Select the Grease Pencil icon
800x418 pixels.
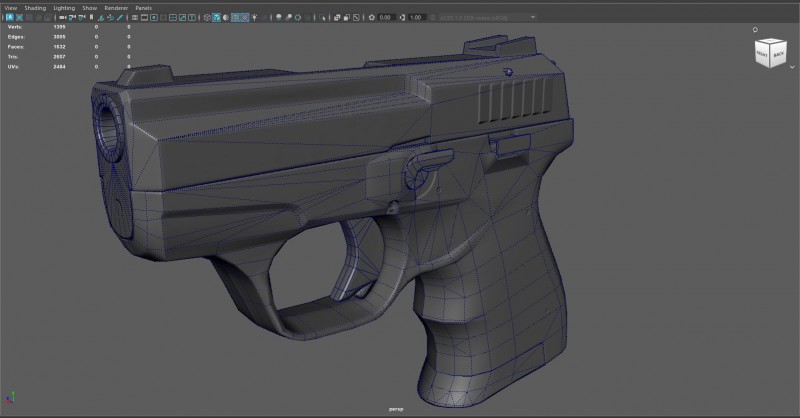pyautogui.click(x=120, y=17)
